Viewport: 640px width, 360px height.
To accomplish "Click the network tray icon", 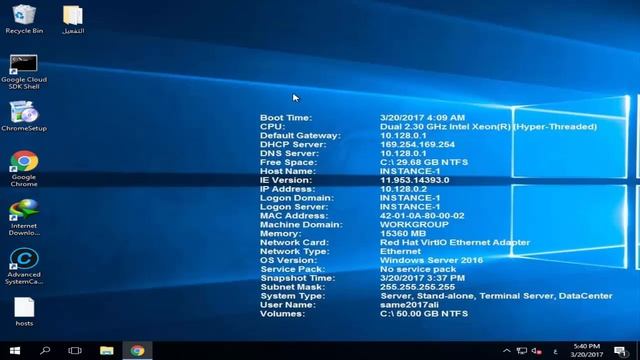I will 522,351.
